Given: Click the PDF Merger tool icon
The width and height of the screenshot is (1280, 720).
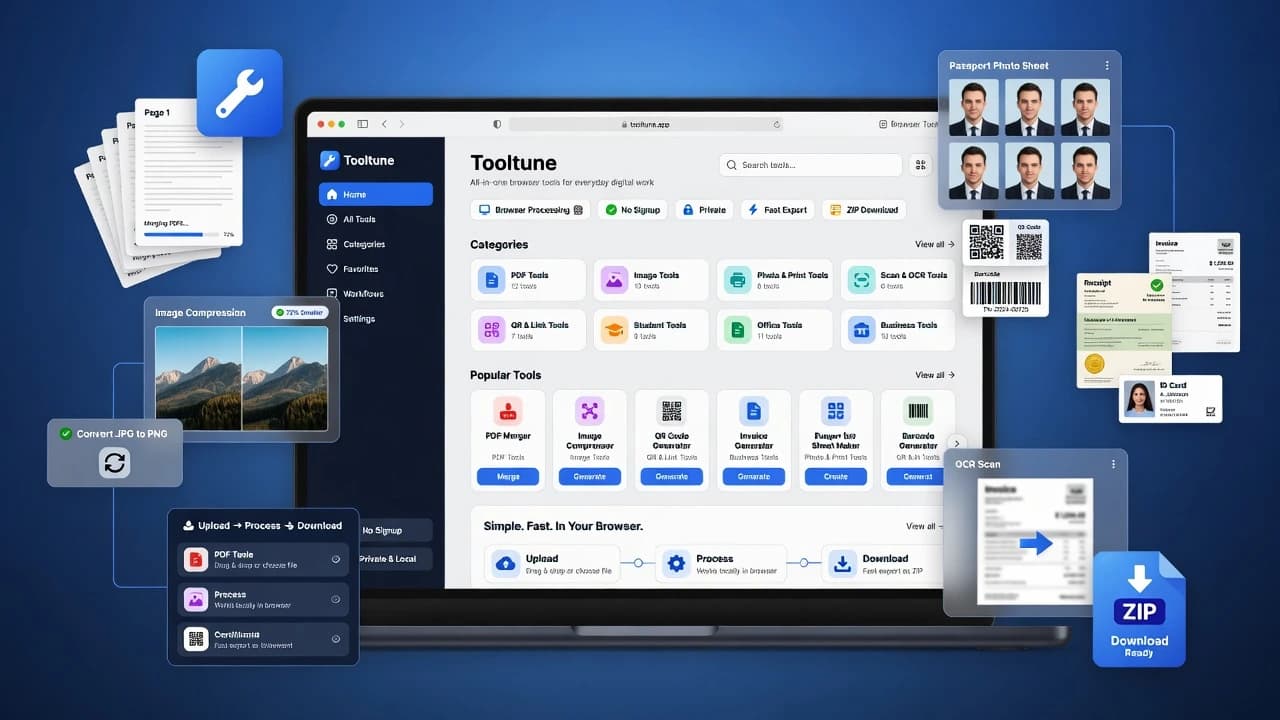Looking at the screenshot, I should [508, 411].
